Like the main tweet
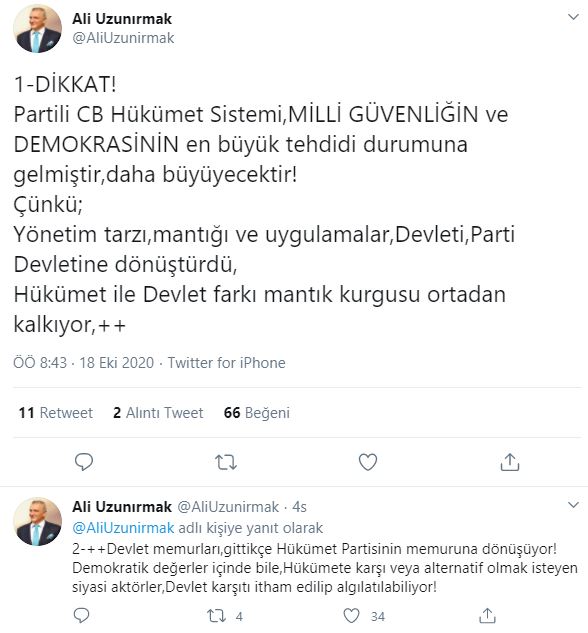The width and height of the screenshot is (588, 633). pos(368,462)
